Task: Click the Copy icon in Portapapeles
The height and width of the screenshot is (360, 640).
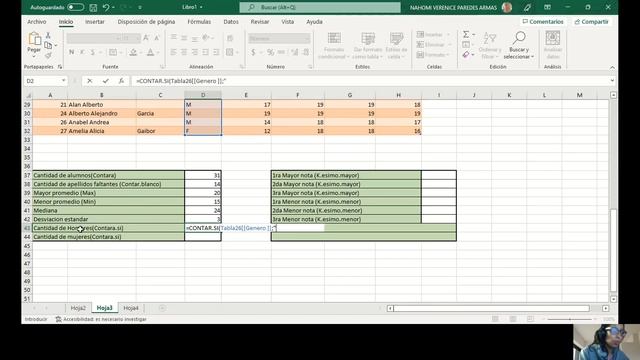Action: coord(48,45)
